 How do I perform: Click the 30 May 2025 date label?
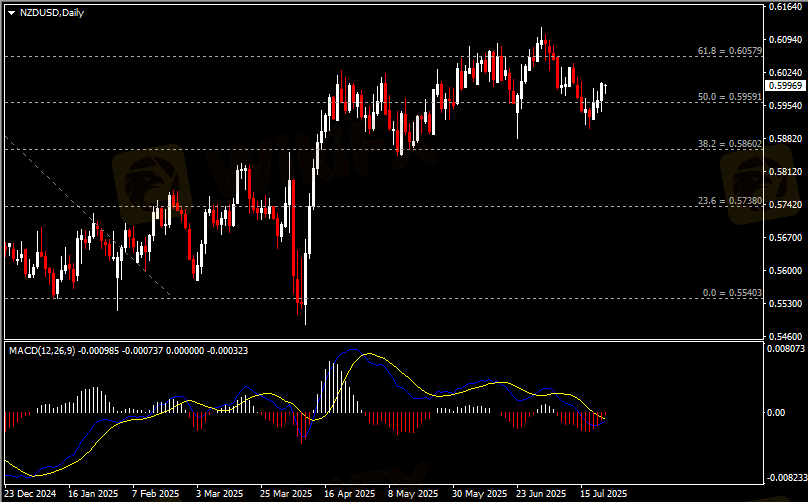pos(480,494)
